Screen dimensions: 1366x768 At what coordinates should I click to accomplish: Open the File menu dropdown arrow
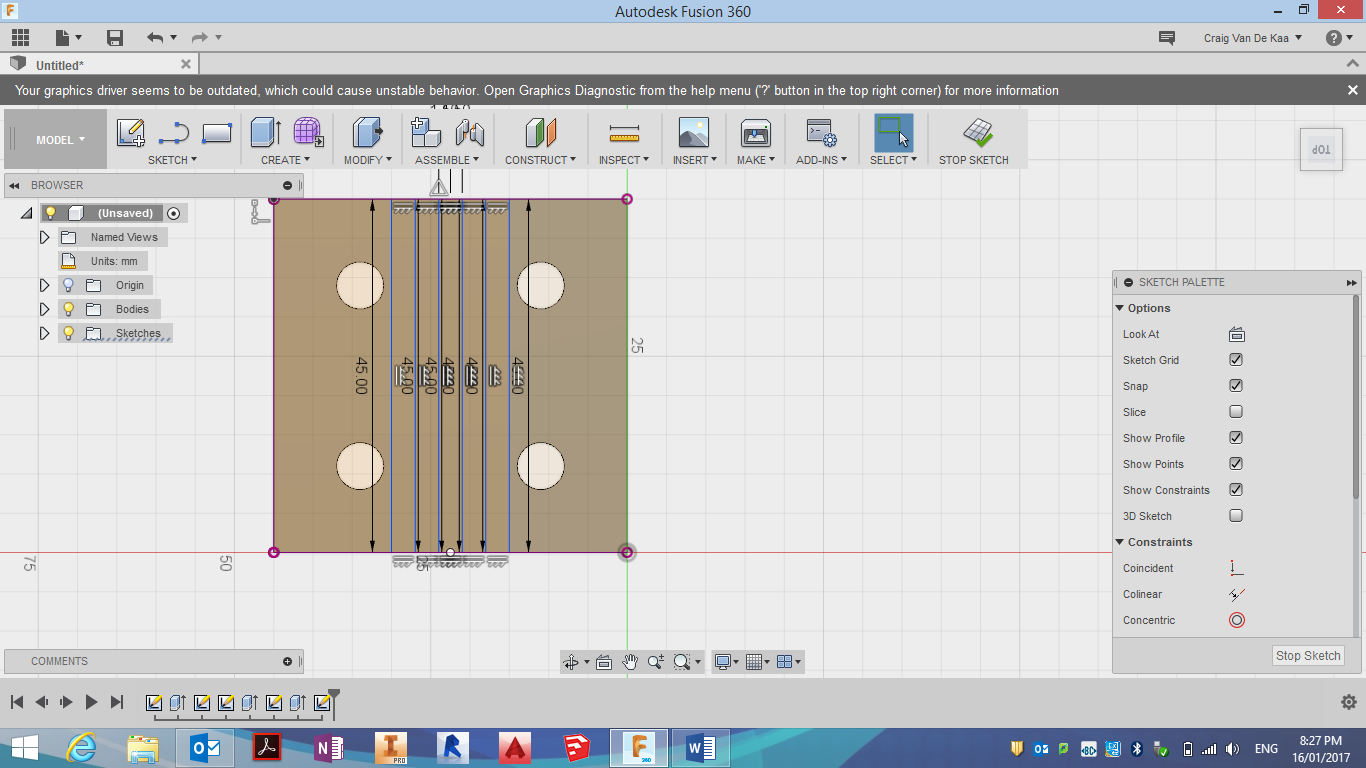point(77,38)
